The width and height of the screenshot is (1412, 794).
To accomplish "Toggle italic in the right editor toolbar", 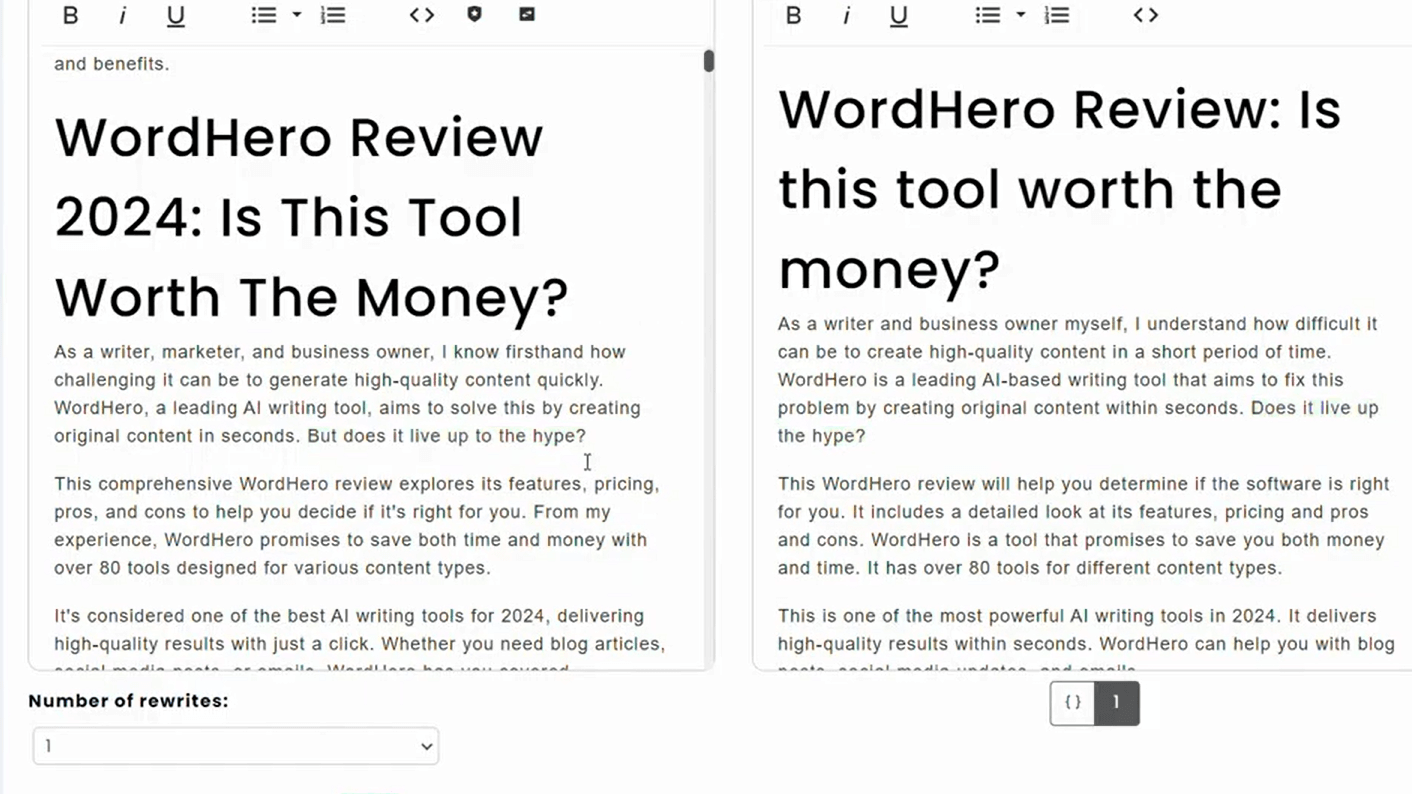I will [846, 15].
